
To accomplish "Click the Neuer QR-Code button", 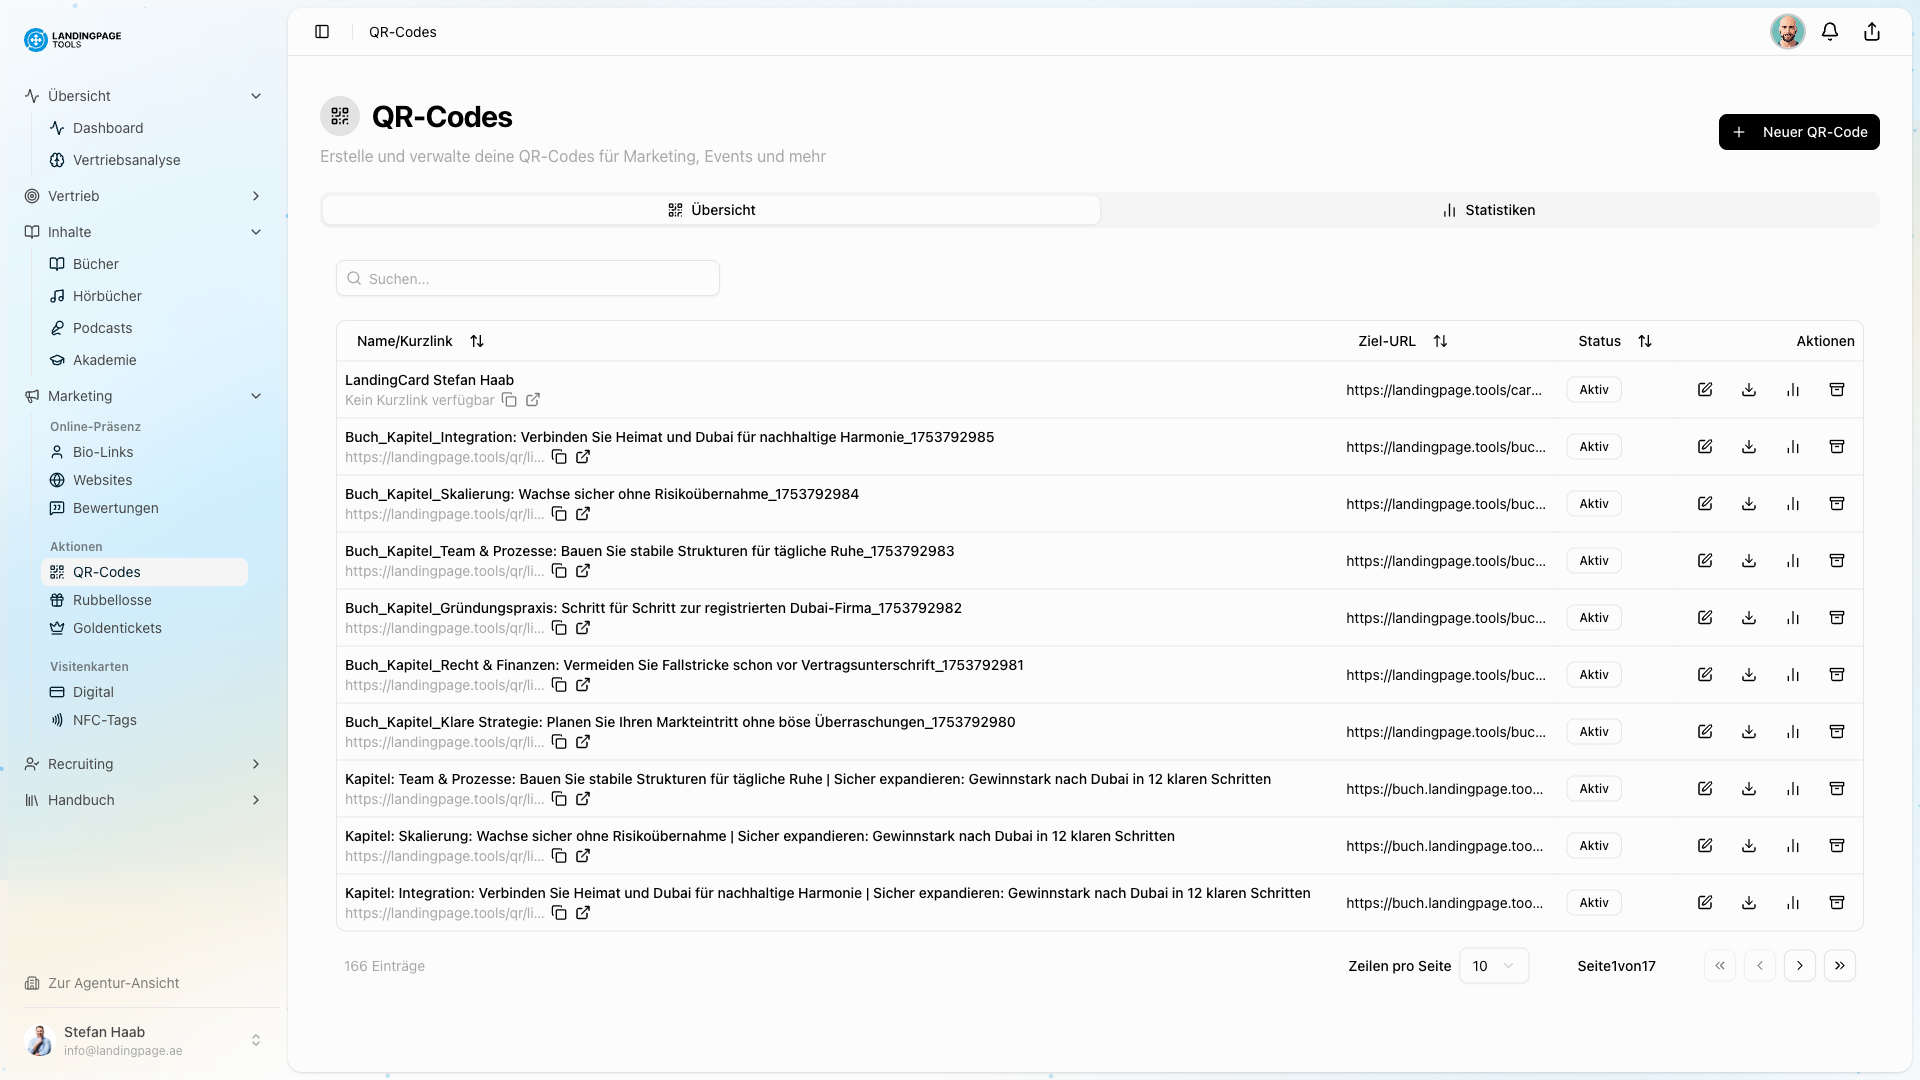I will click(x=1798, y=131).
